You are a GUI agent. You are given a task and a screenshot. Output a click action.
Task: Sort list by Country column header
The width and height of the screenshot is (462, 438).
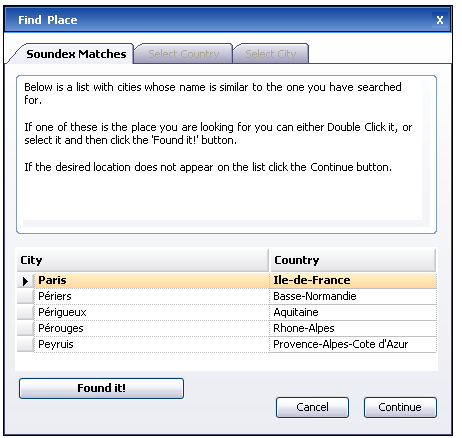(x=352, y=260)
